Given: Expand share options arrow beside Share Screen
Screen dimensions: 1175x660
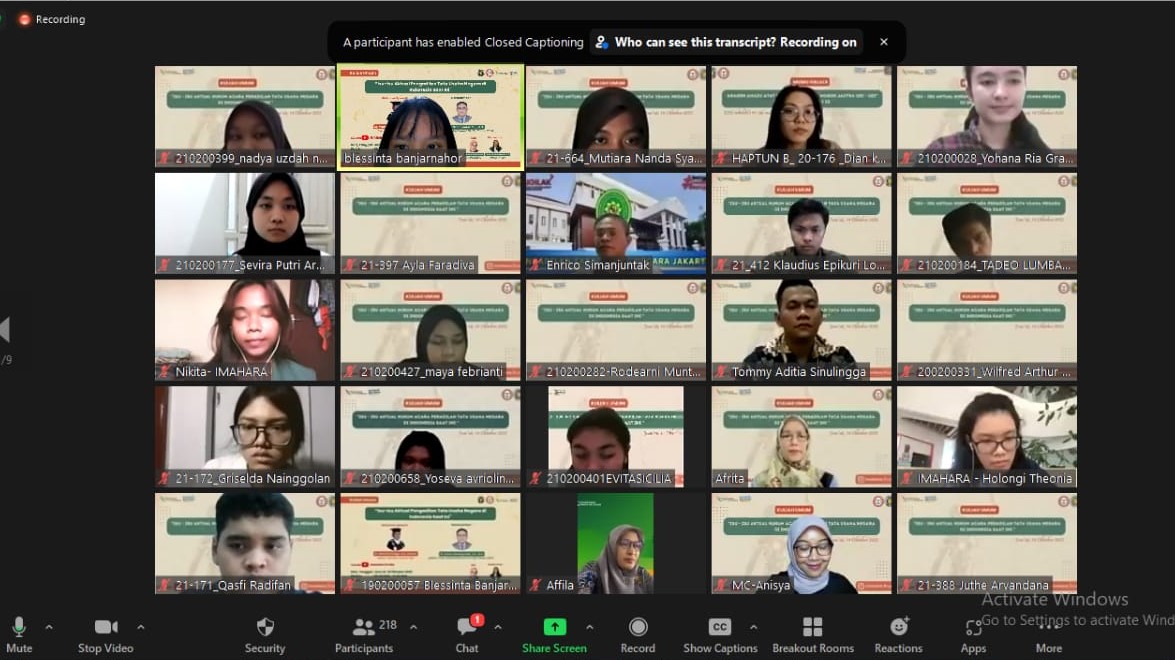Looking at the screenshot, I should pos(589,627).
